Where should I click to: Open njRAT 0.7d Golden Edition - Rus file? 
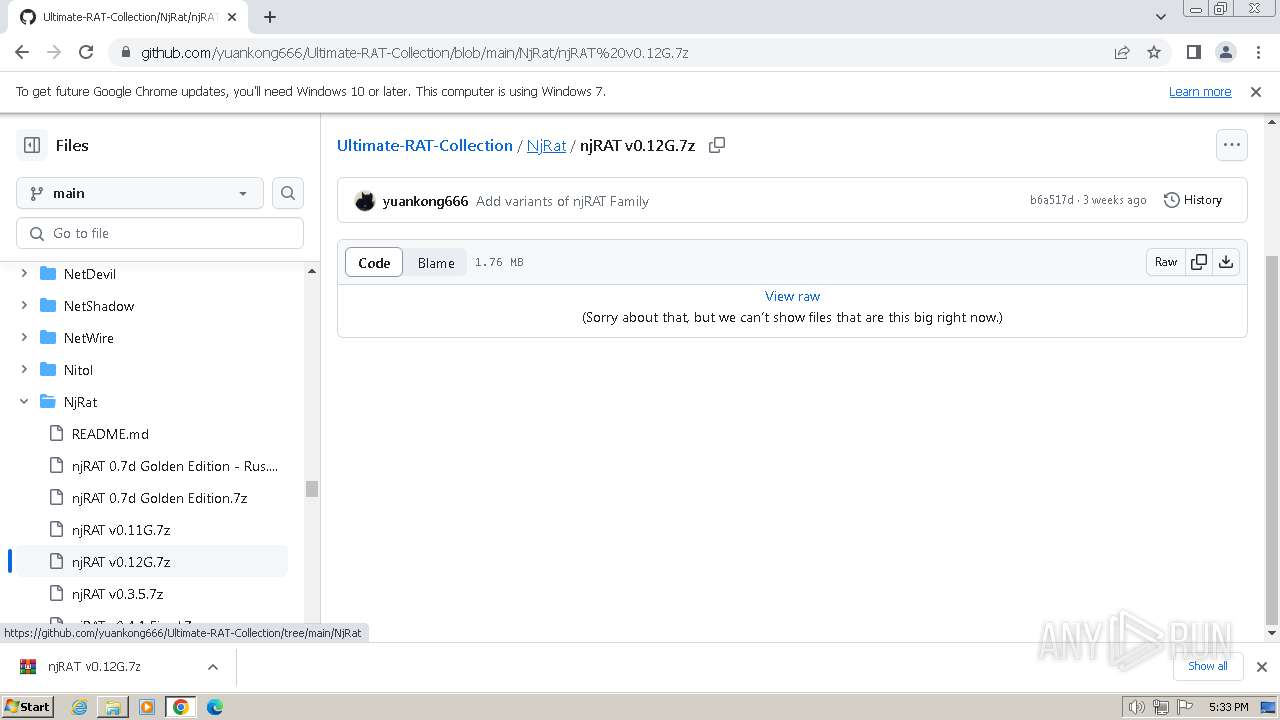[x=175, y=466]
